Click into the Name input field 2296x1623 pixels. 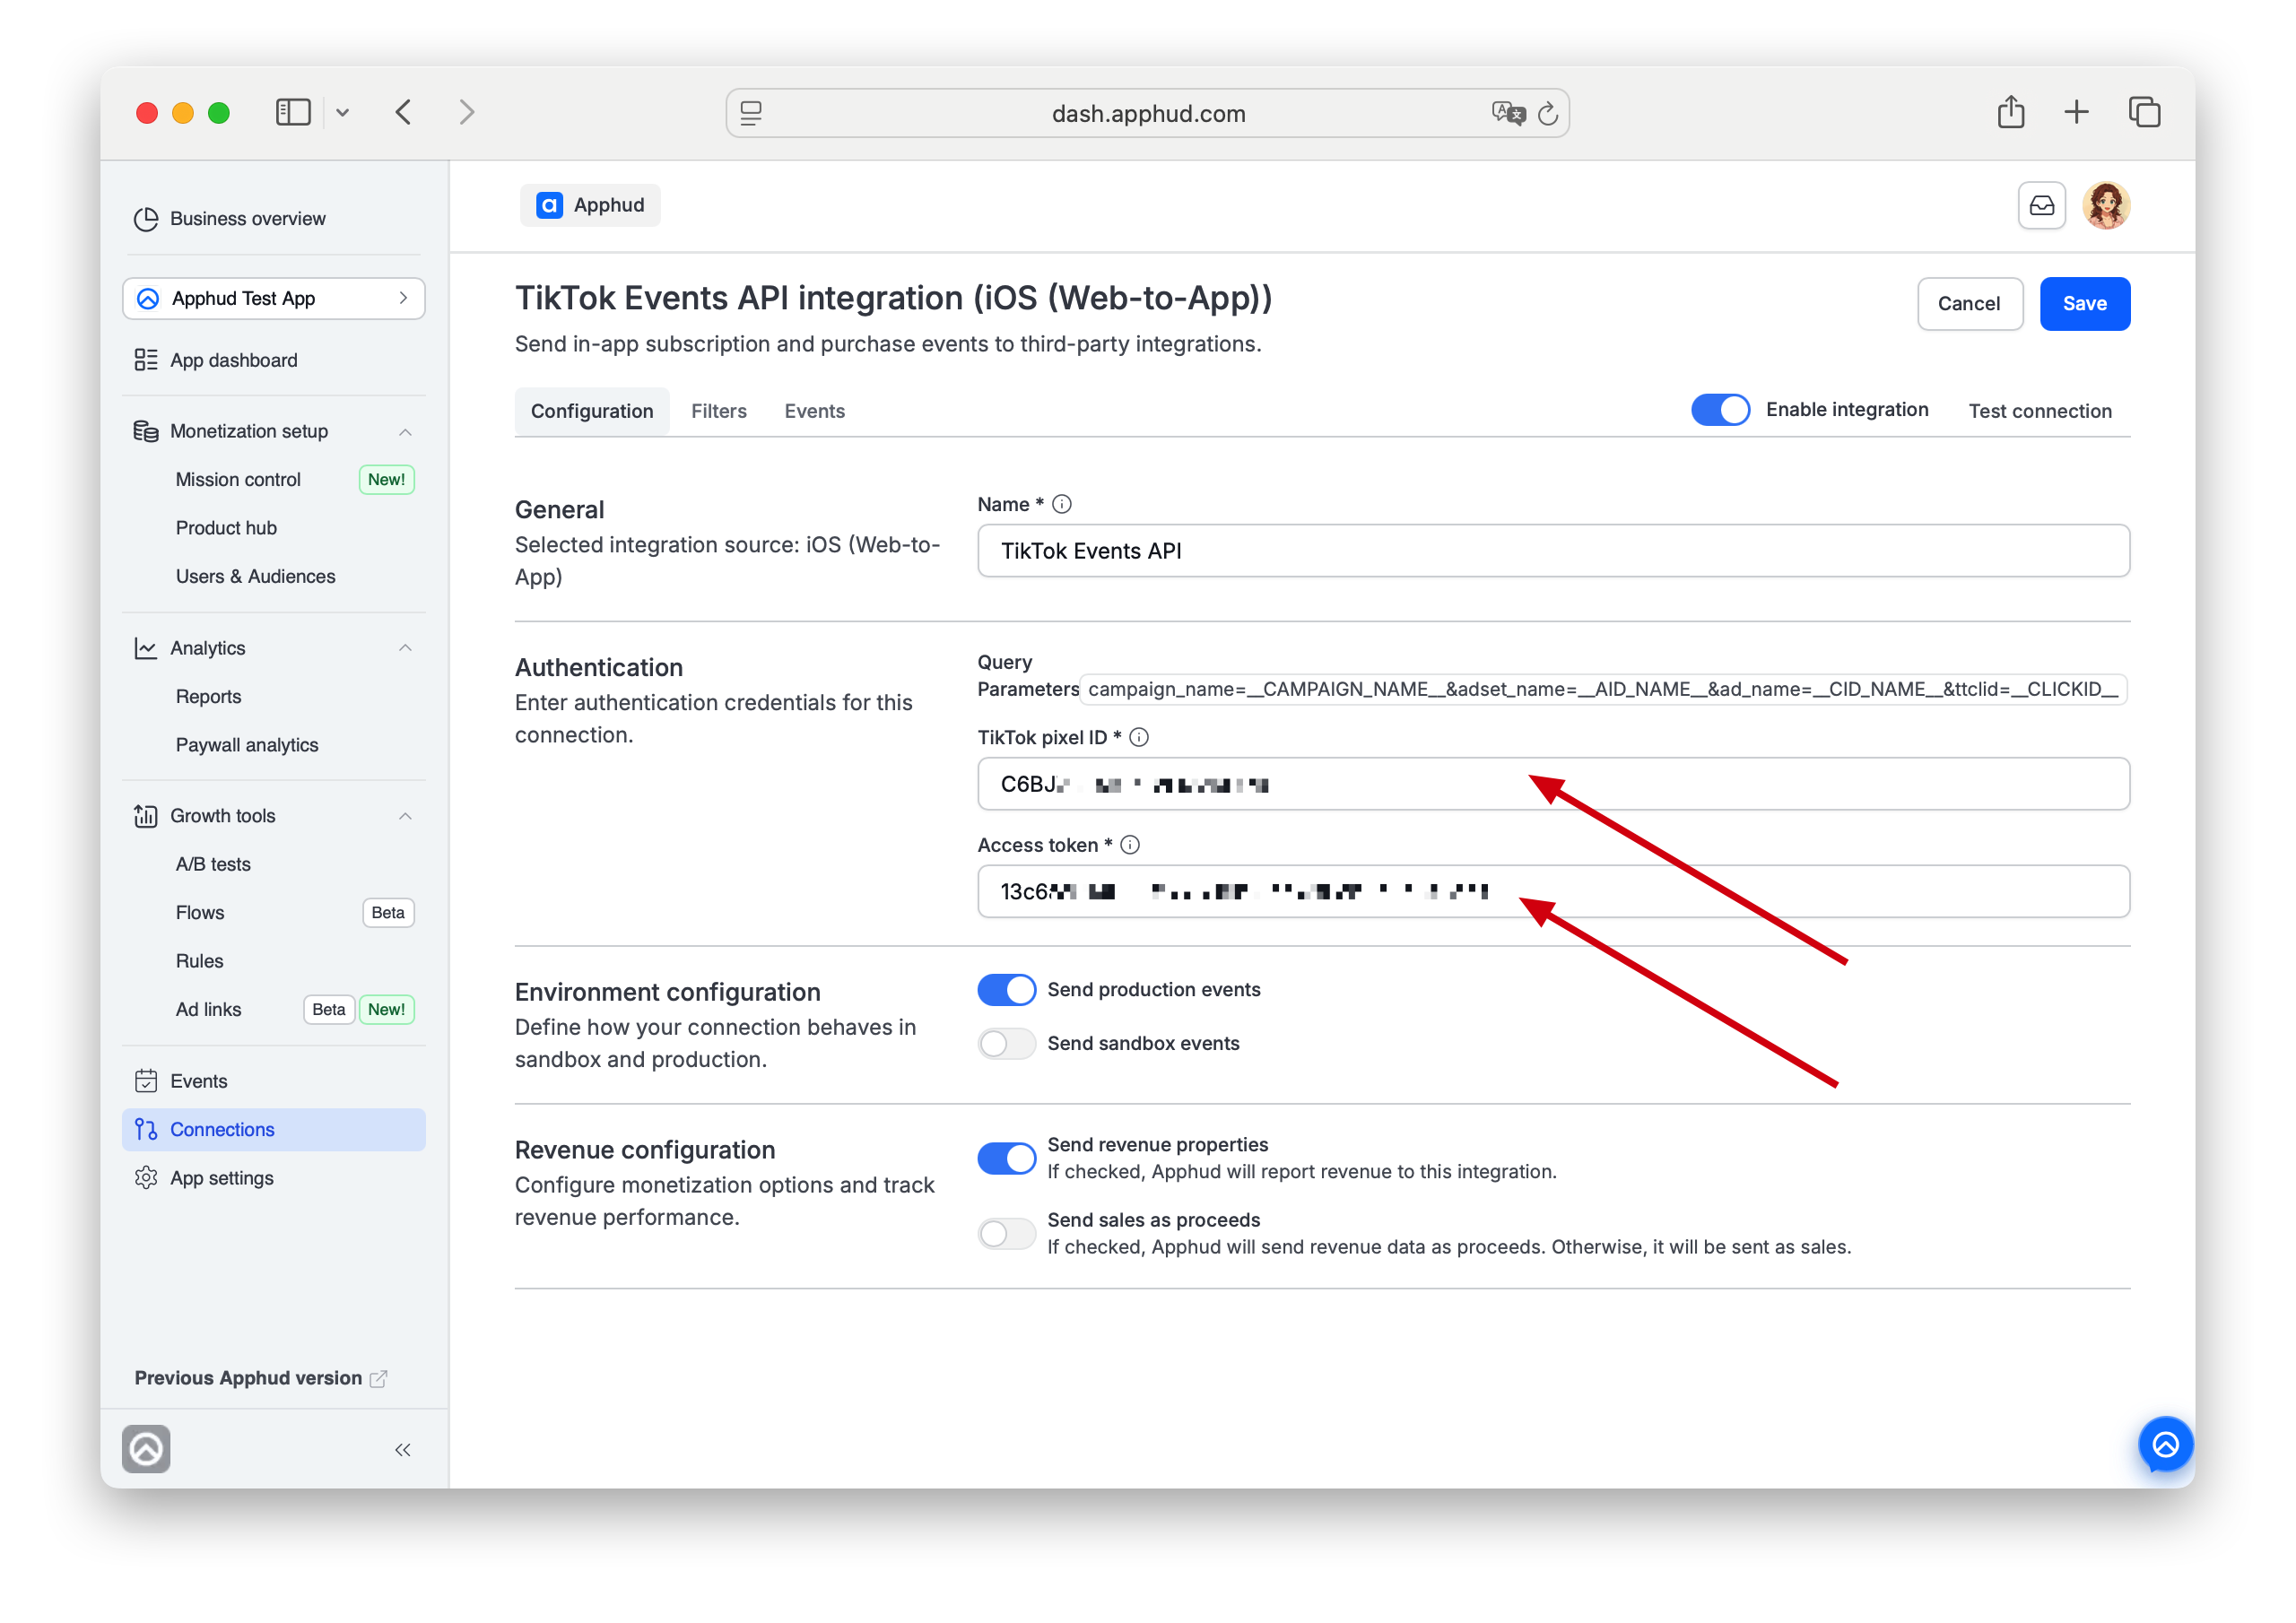coord(1554,551)
